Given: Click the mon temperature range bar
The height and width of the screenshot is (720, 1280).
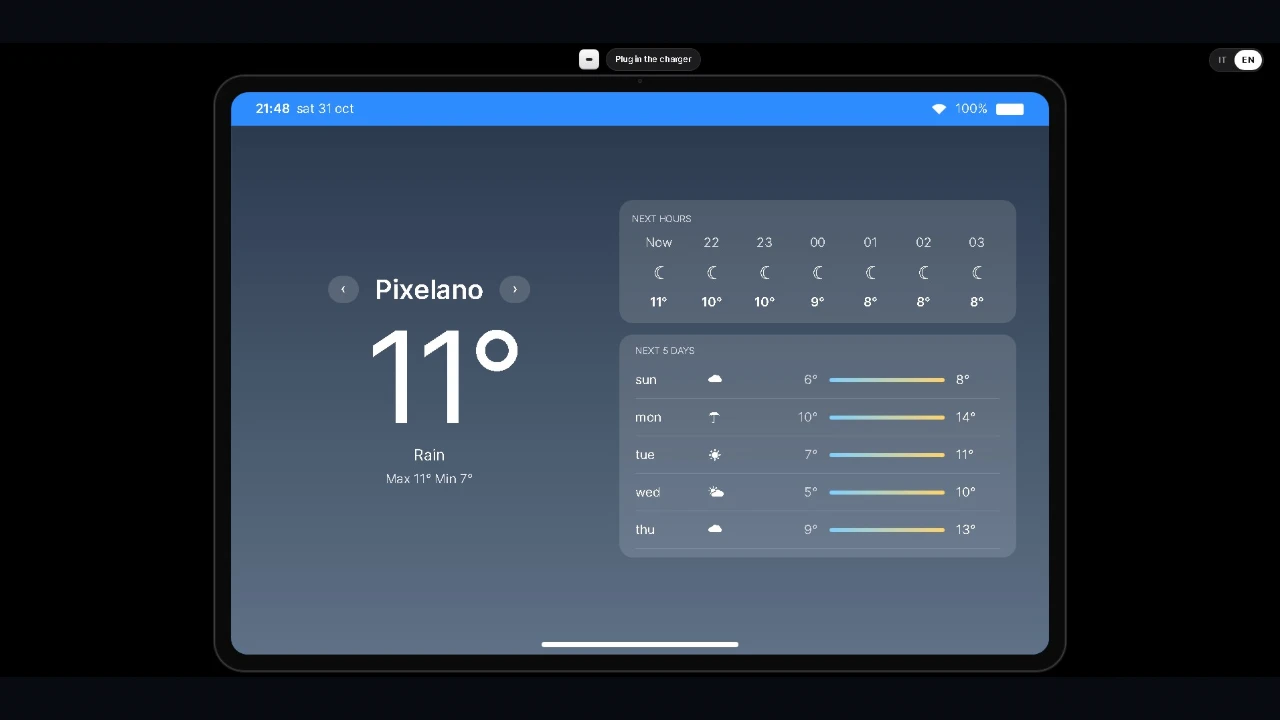Looking at the screenshot, I should (887, 417).
